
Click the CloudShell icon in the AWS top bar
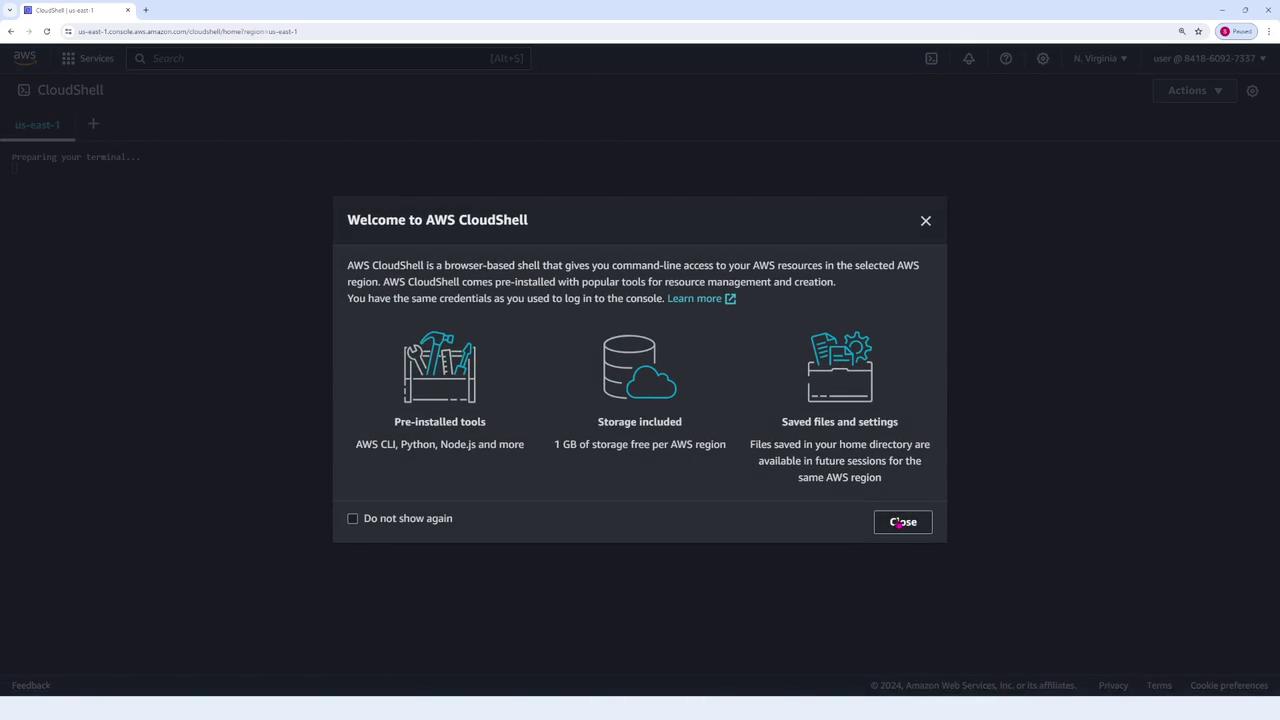tap(931, 59)
